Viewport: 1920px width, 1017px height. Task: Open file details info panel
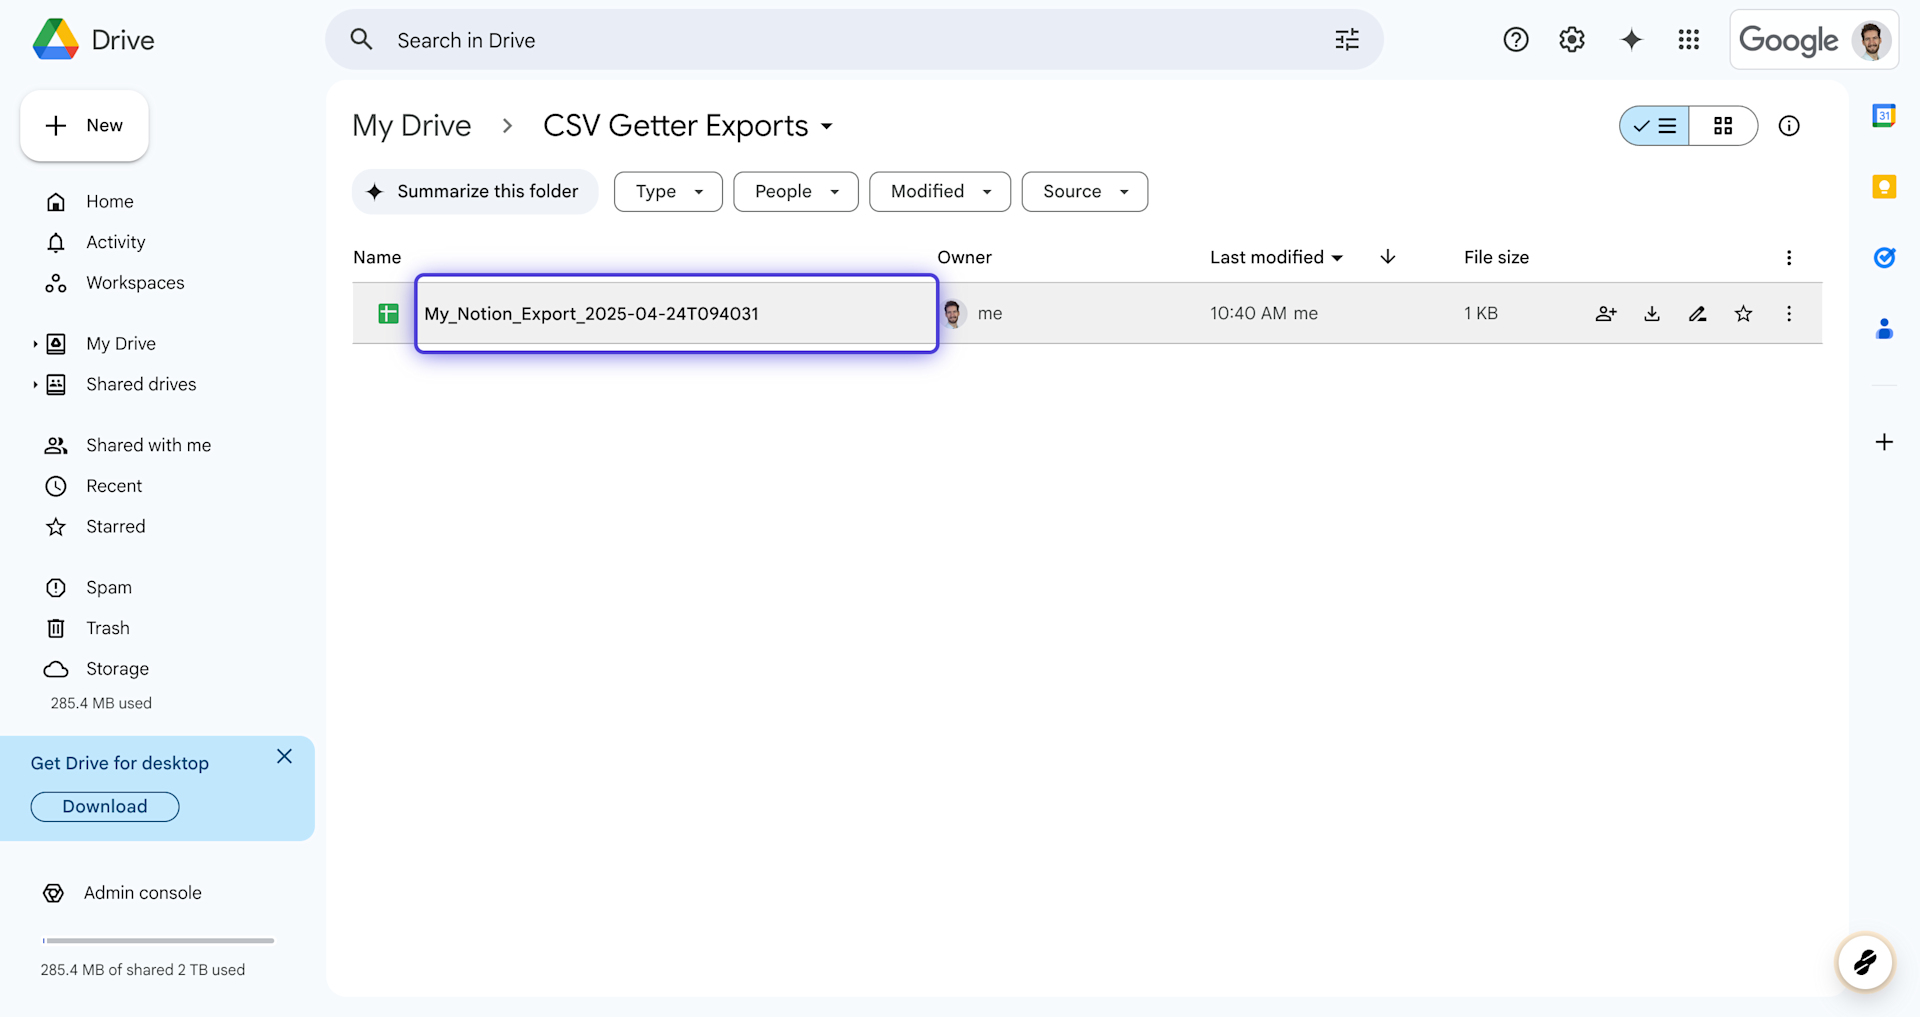(x=1789, y=126)
